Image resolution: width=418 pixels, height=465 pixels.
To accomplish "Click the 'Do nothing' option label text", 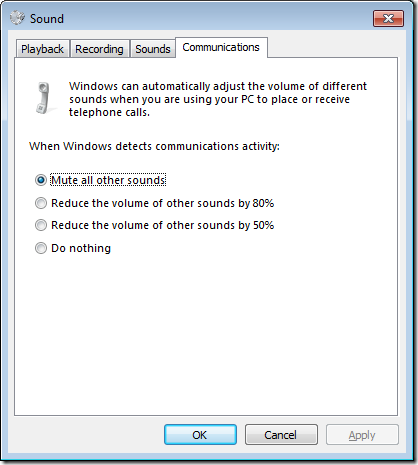I will (81, 248).
